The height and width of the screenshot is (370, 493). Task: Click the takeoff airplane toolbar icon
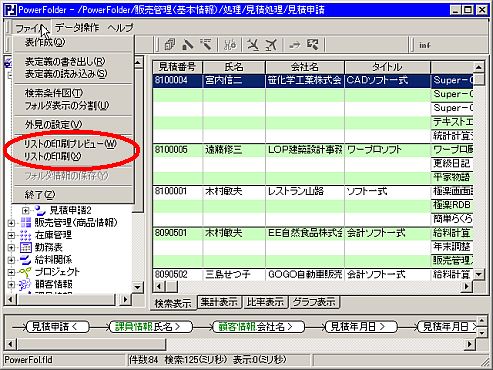(x=271, y=44)
